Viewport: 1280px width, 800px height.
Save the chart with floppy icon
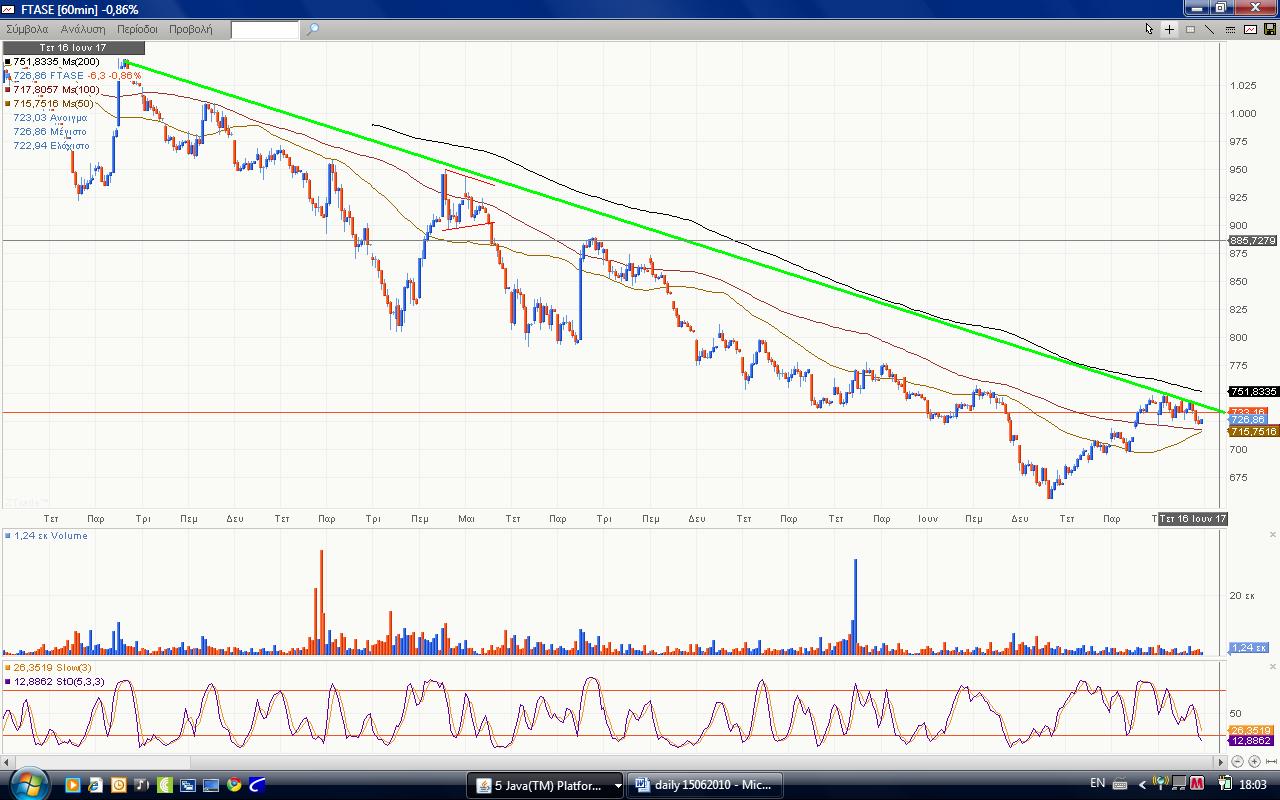click(1270, 29)
